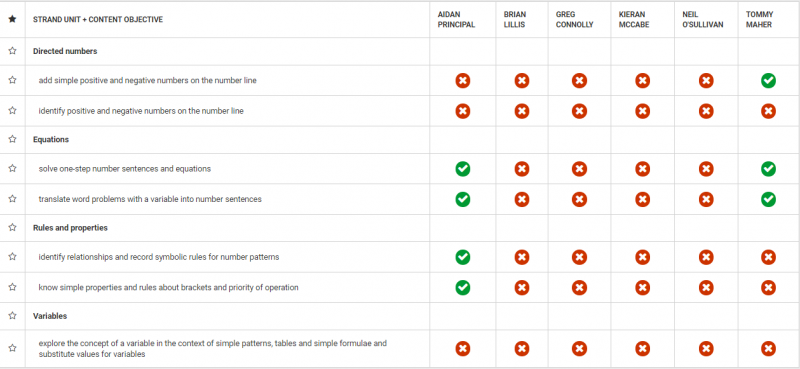
Task: Click Kieran McCabe's red cross for brackets and priority
Action: click(642, 288)
